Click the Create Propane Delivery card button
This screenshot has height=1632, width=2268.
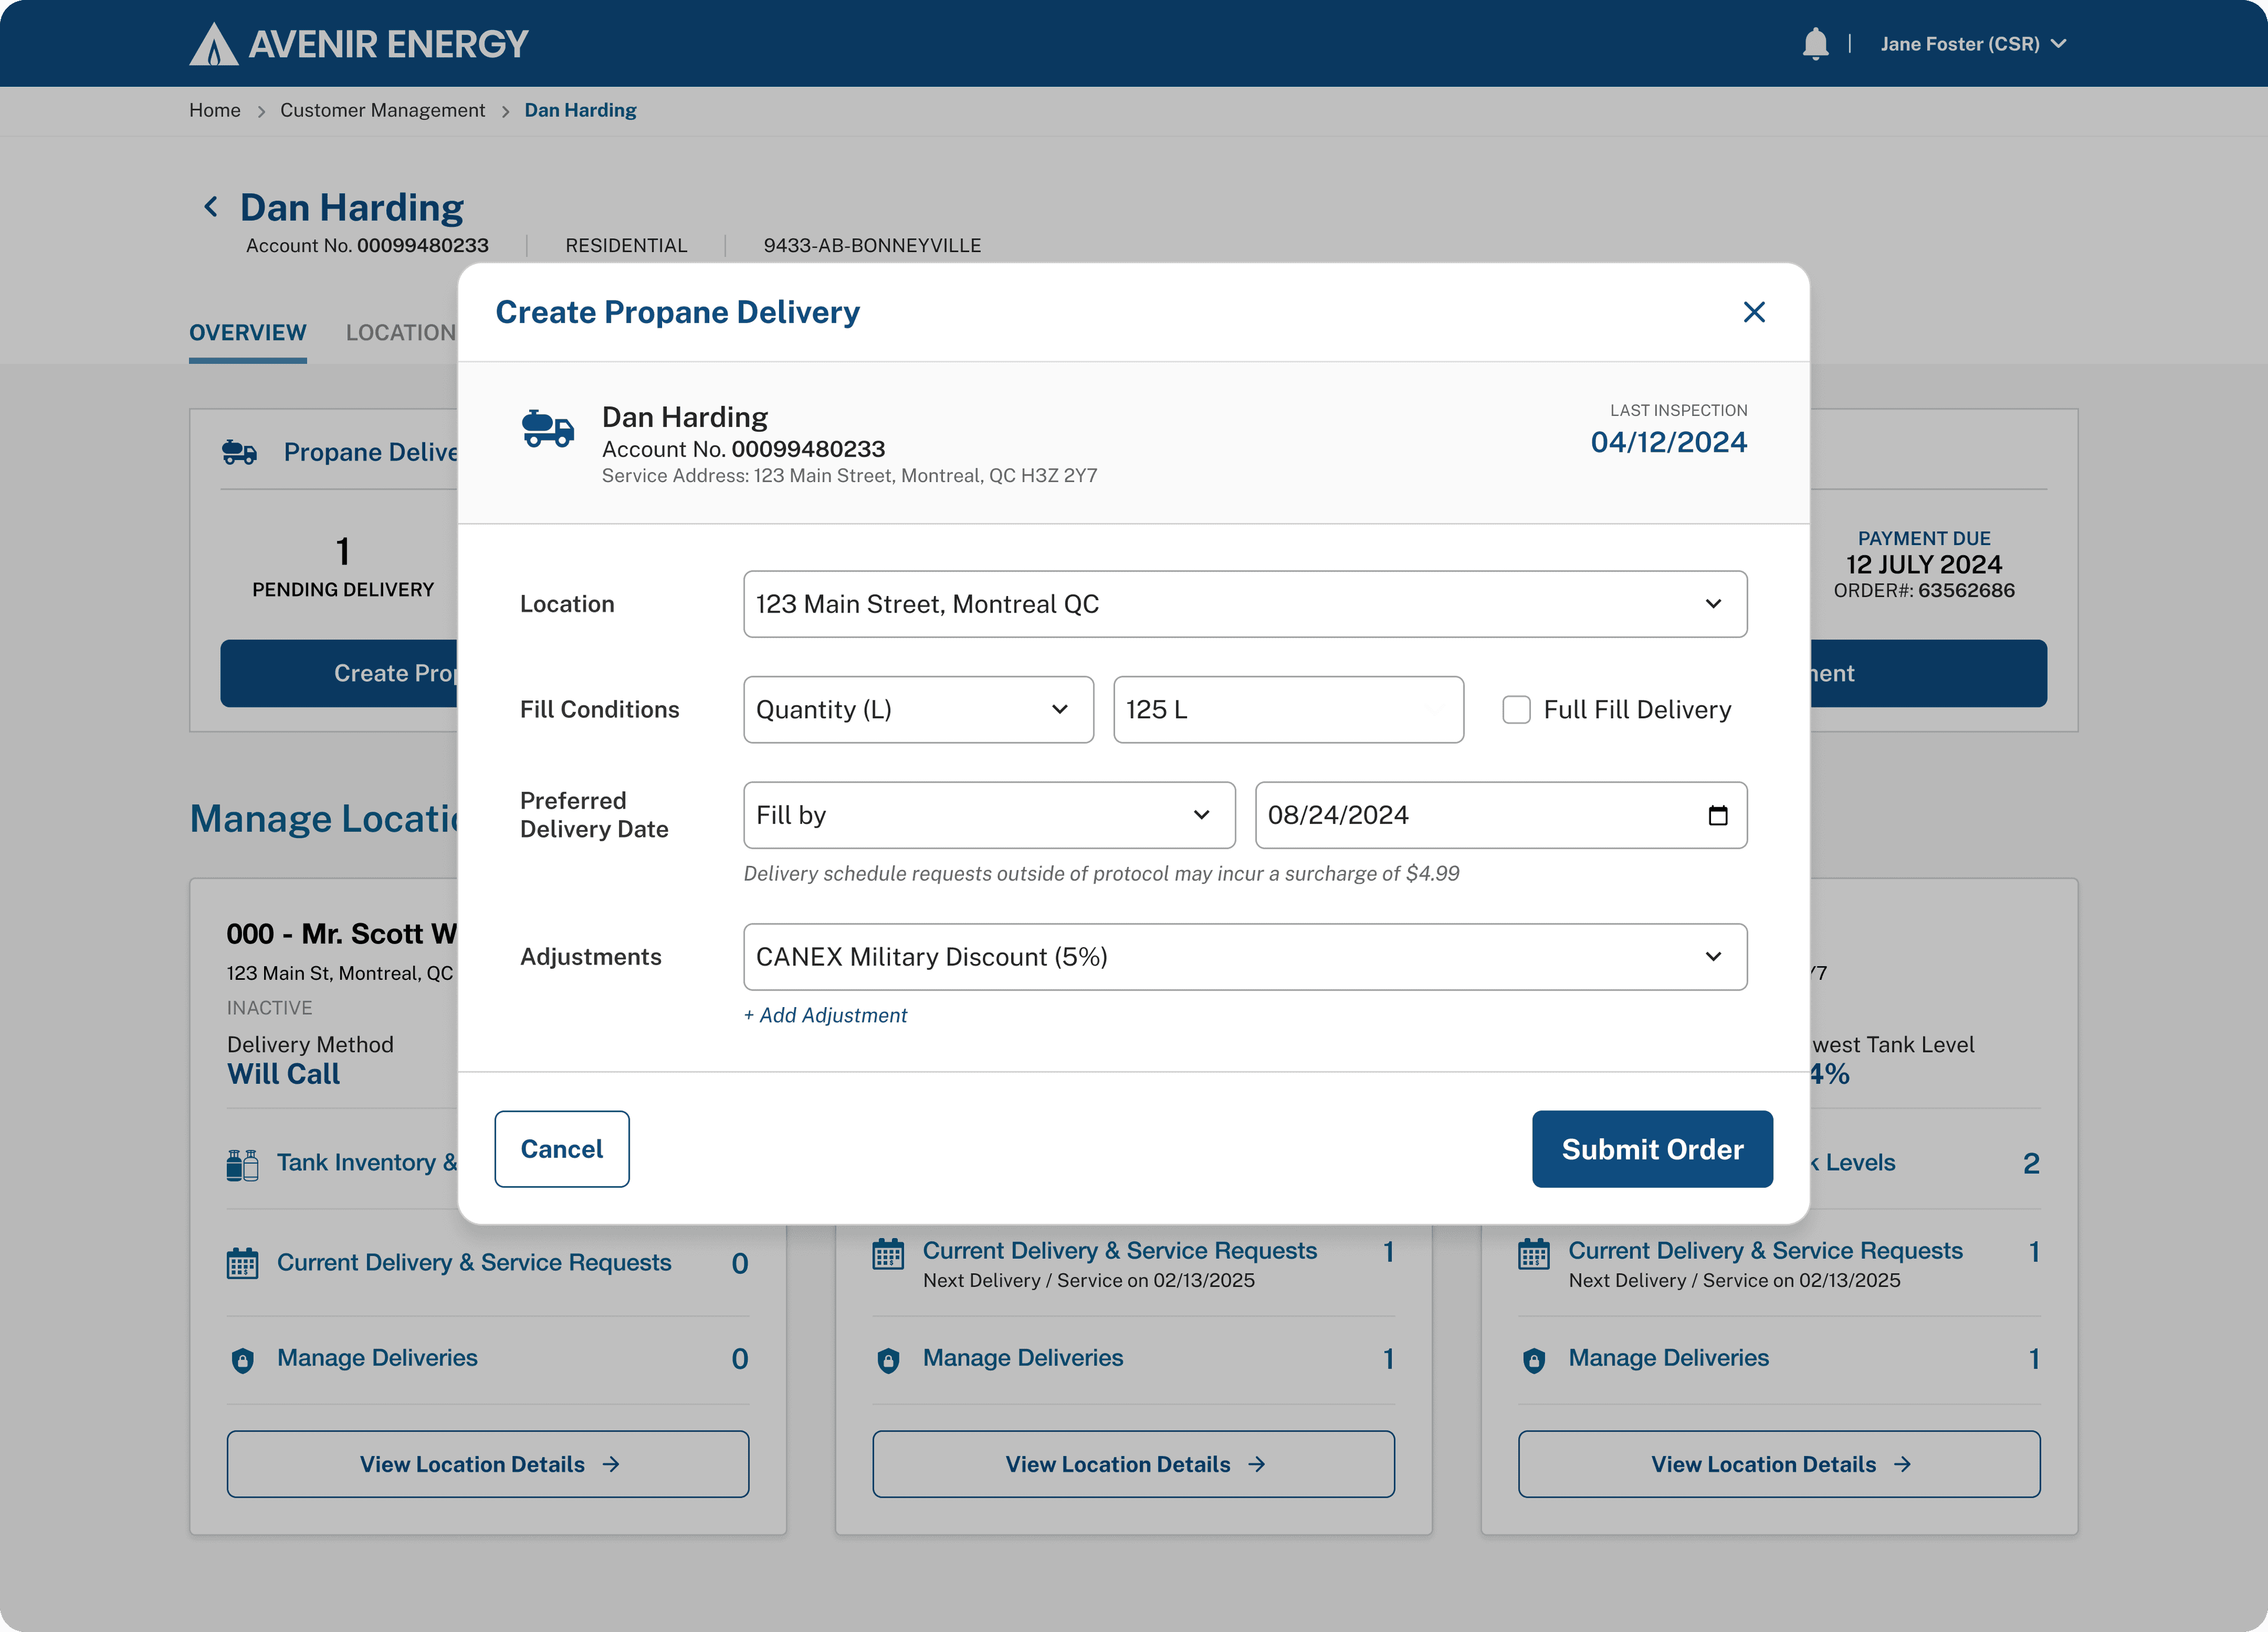(340, 673)
